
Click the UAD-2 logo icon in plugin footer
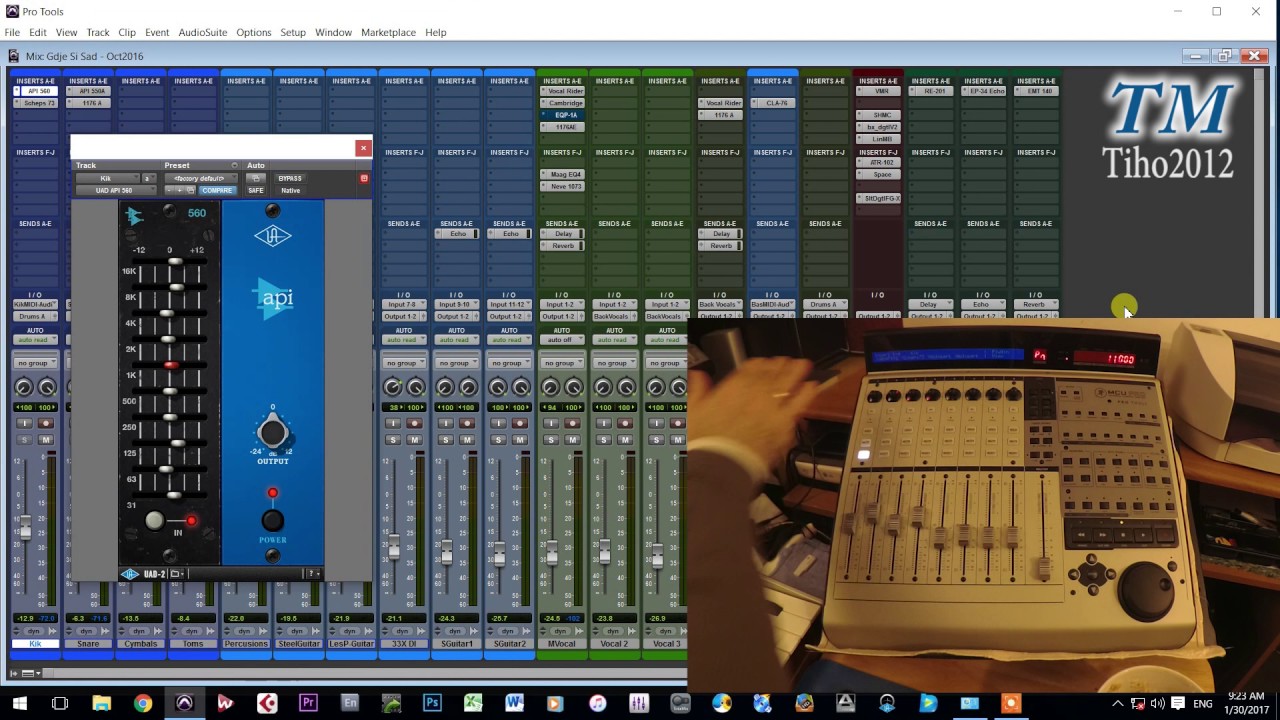click(x=130, y=574)
